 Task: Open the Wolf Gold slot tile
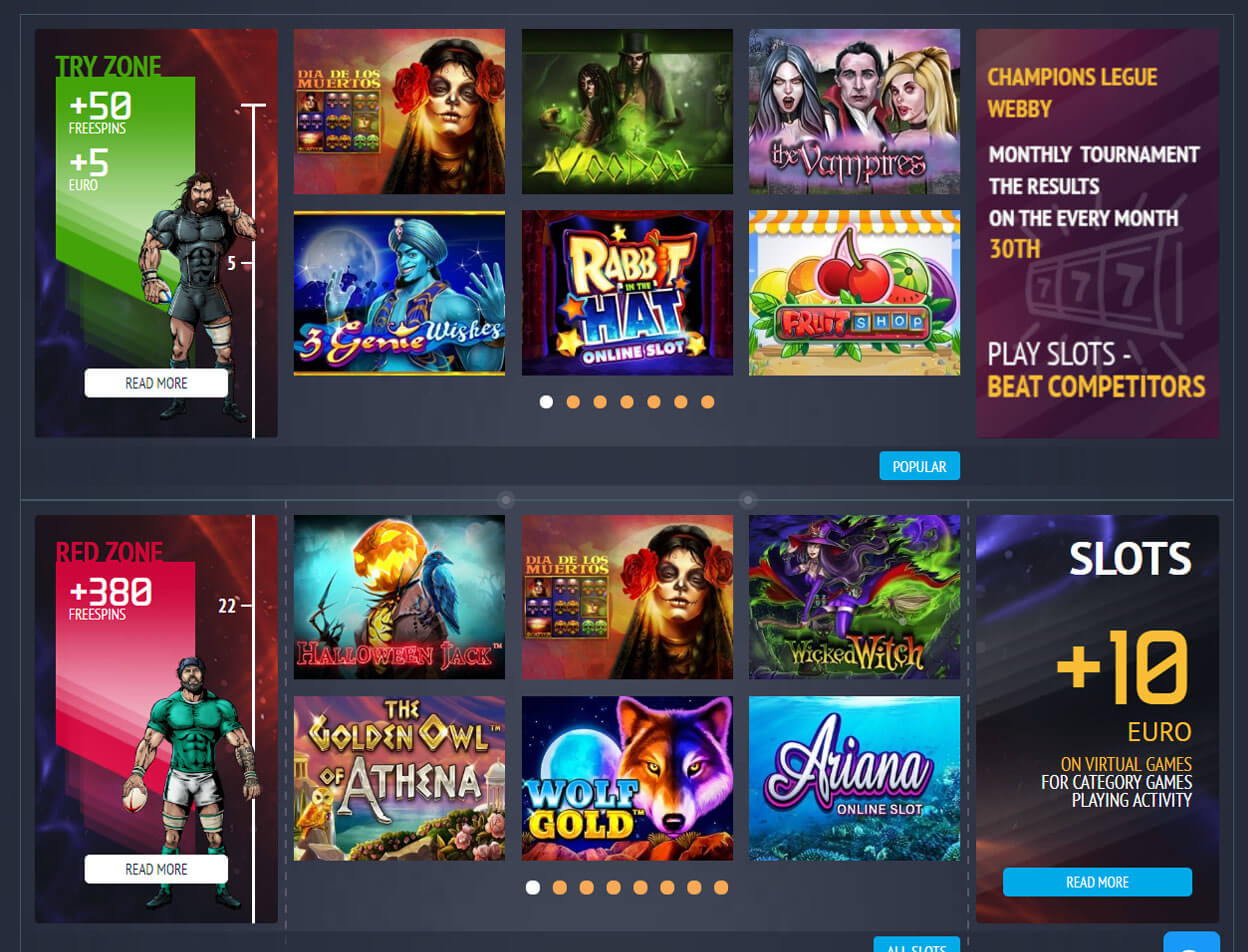pos(627,778)
